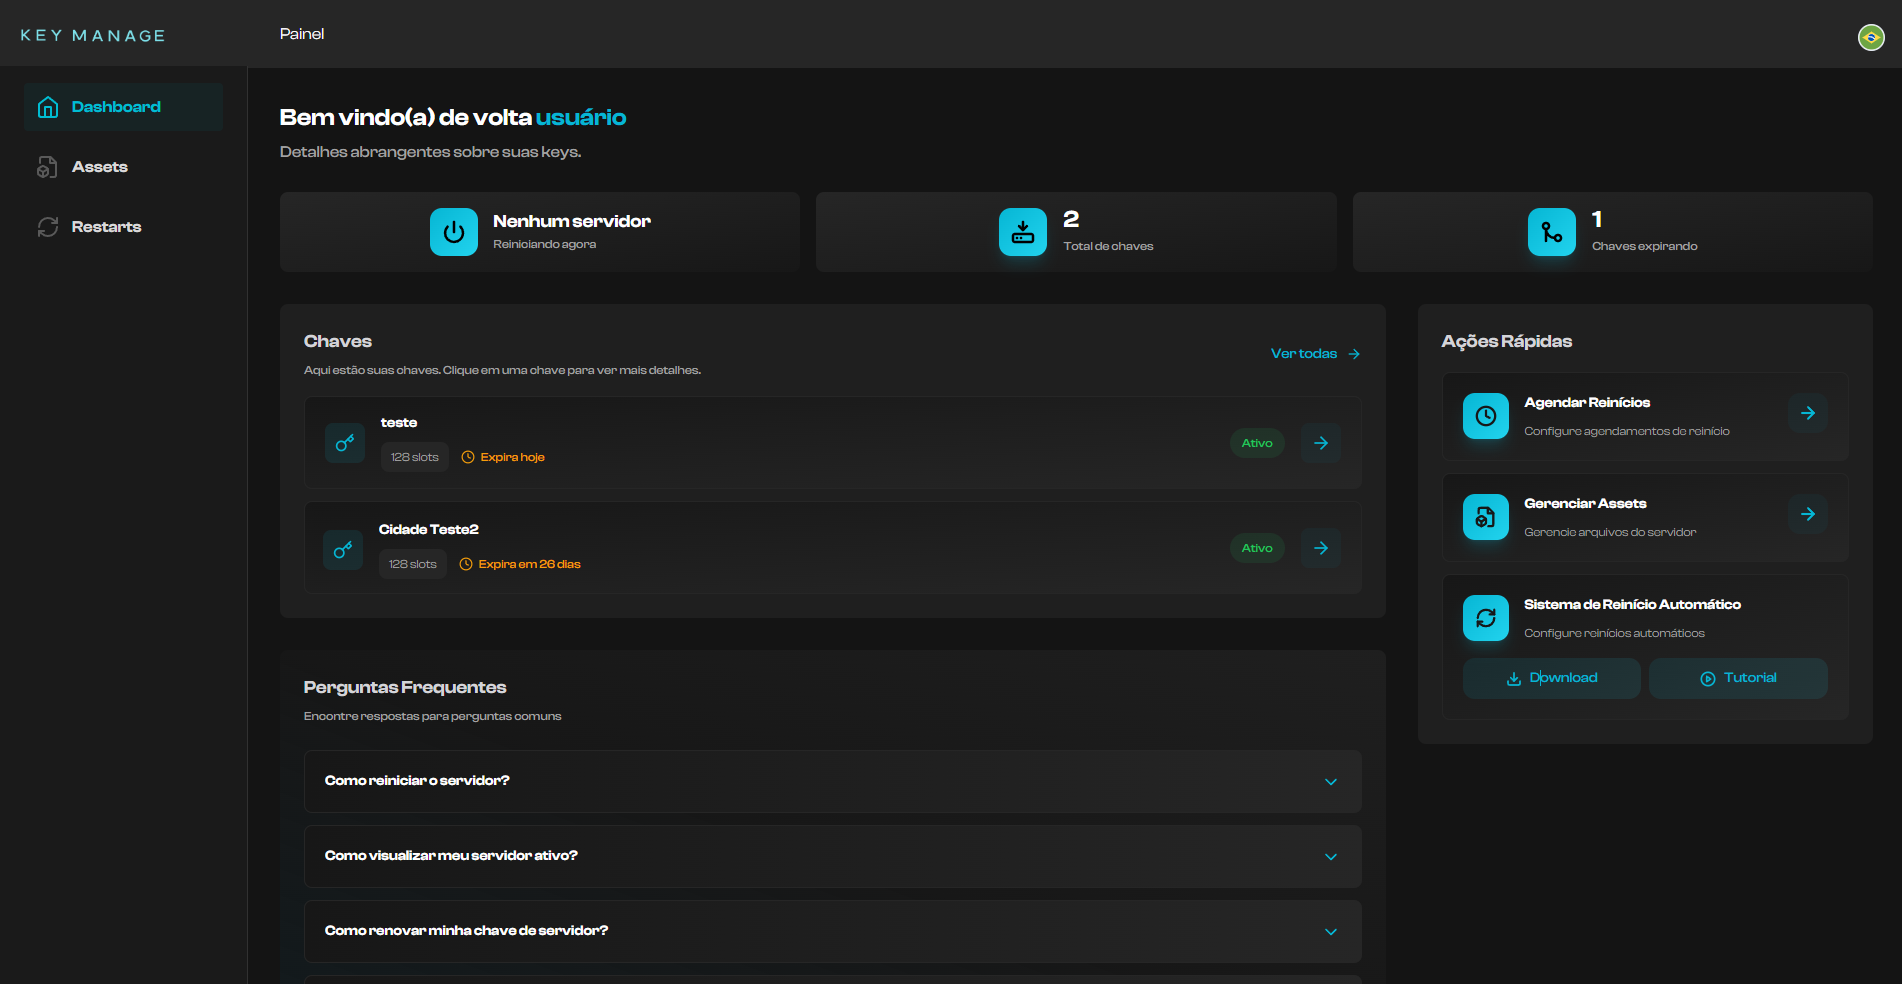Expand 'Como reiniciar o servidor?' question
Viewport: 1902px width, 984px height.
click(833, 781)
